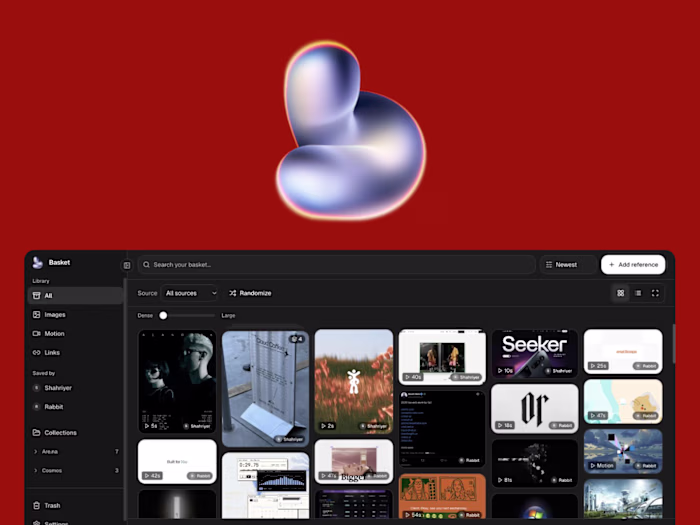
Task: Switch to grid view layout
Action: [621, 293]
